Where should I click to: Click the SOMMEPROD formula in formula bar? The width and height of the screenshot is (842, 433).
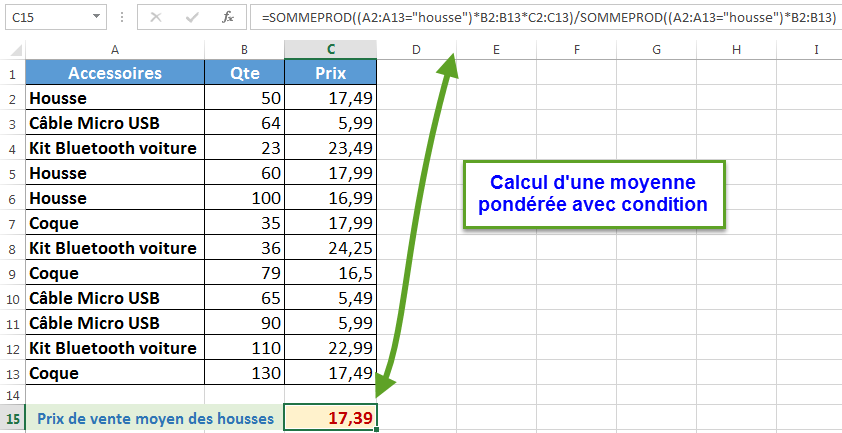click(x=549, y=17)
